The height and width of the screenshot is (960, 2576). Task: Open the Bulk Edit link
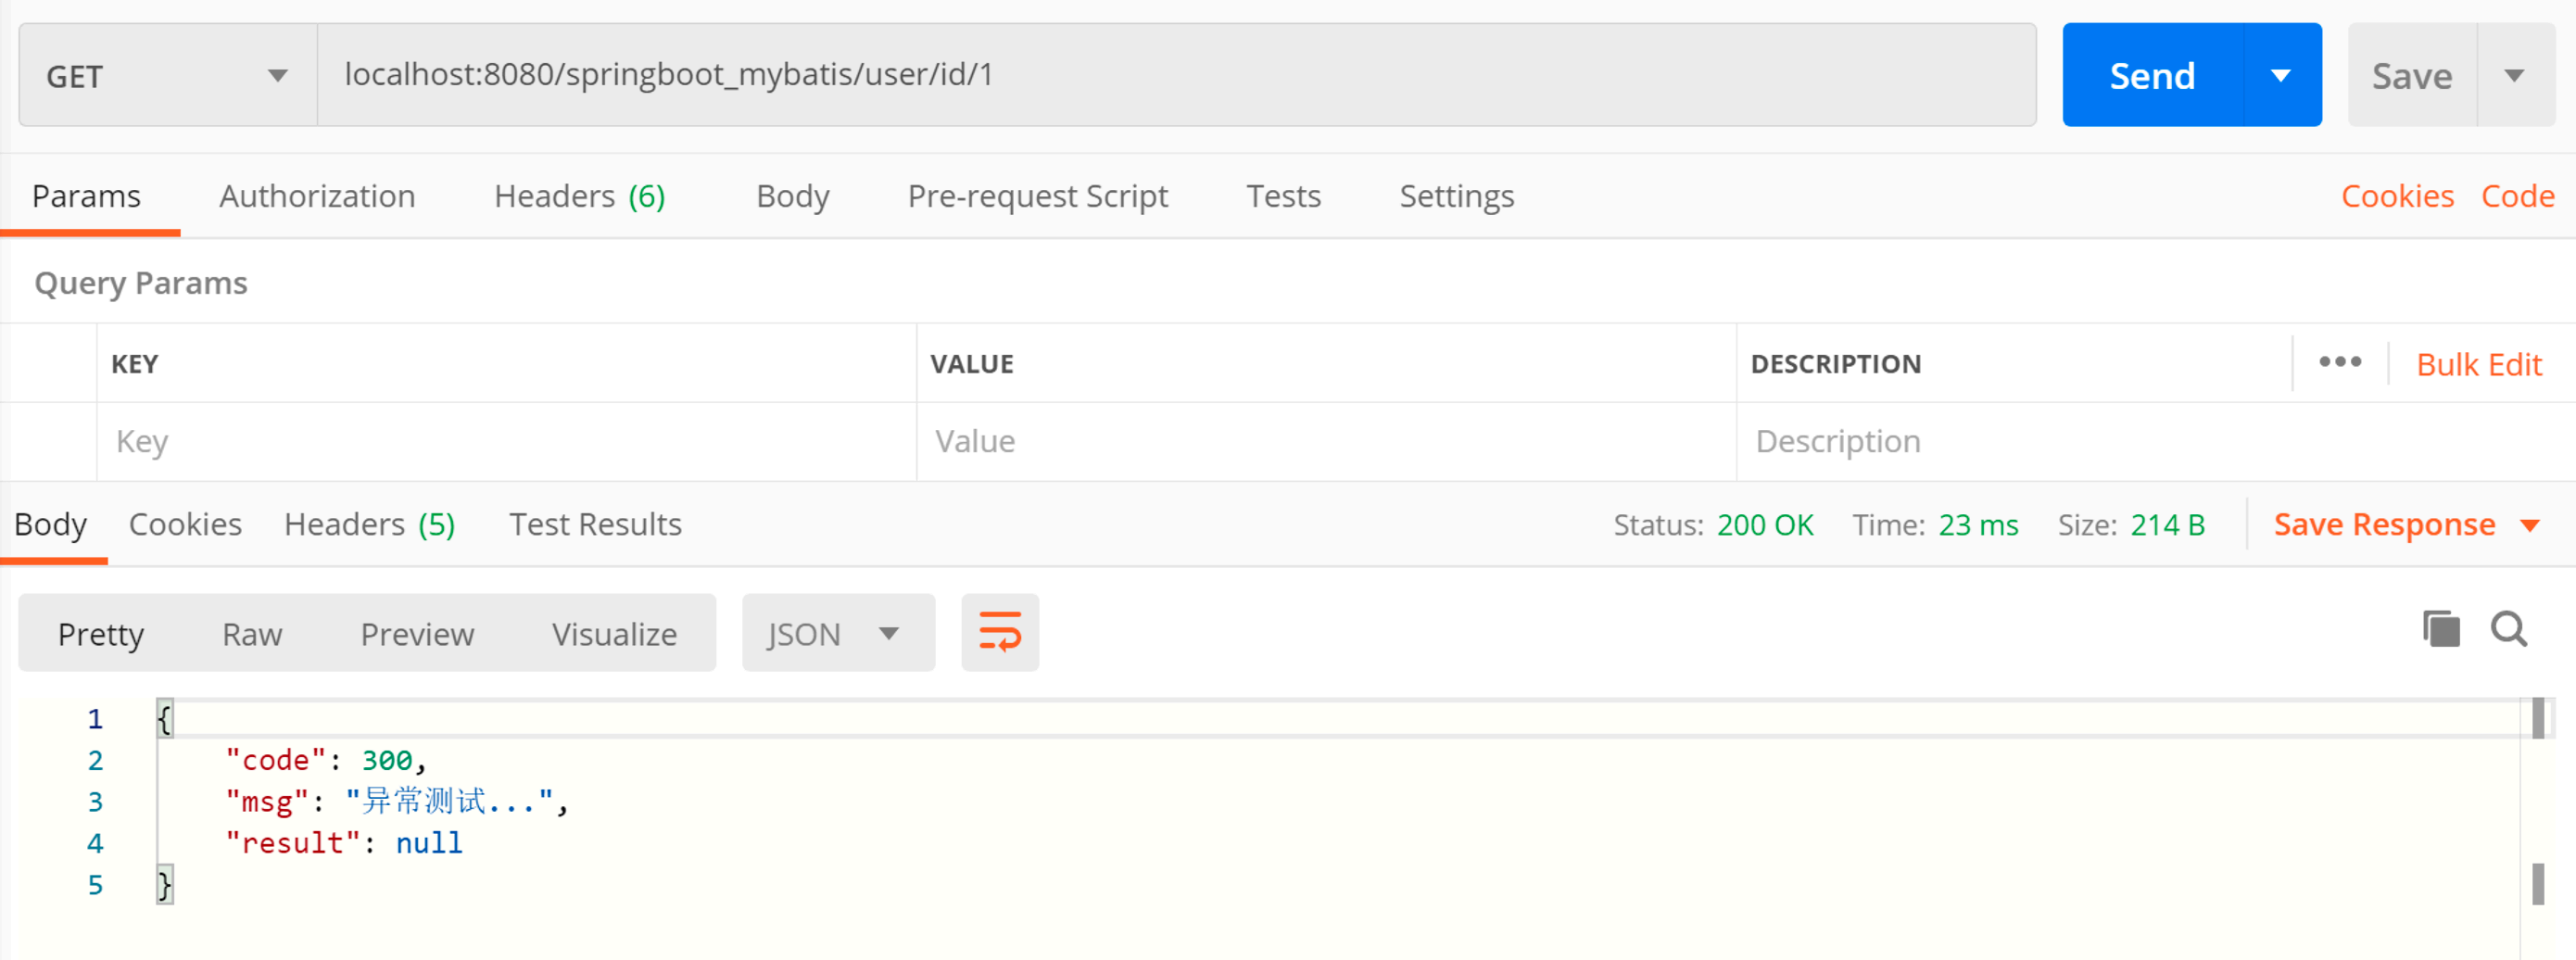click(x=2478, y=365)
